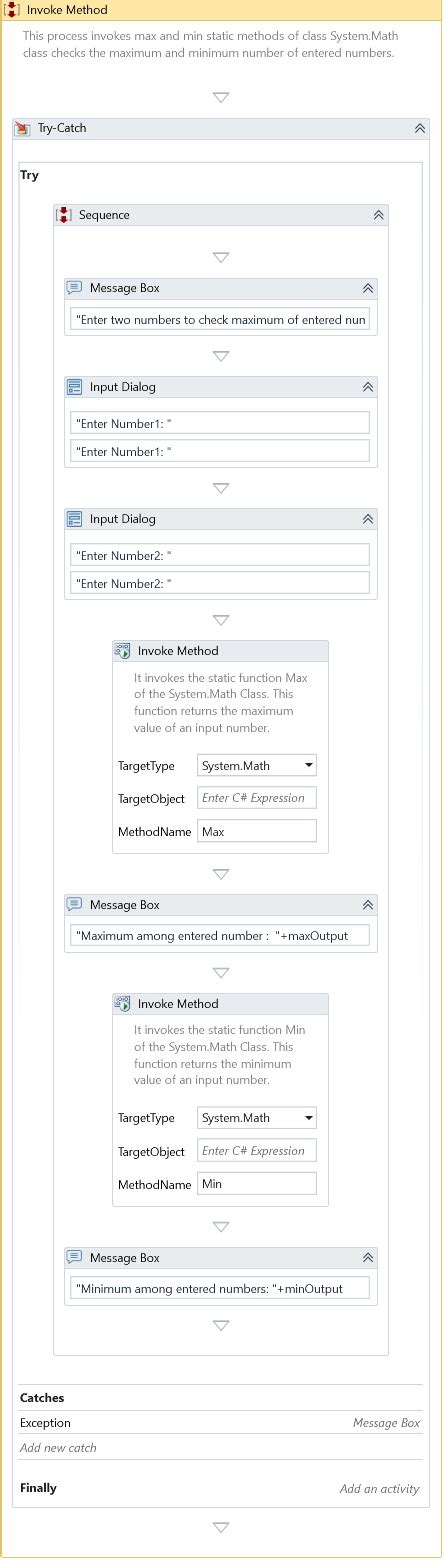Click the Invoke Method root sequence icon
The image size is (446, 1563).
(x=12, y=9)
